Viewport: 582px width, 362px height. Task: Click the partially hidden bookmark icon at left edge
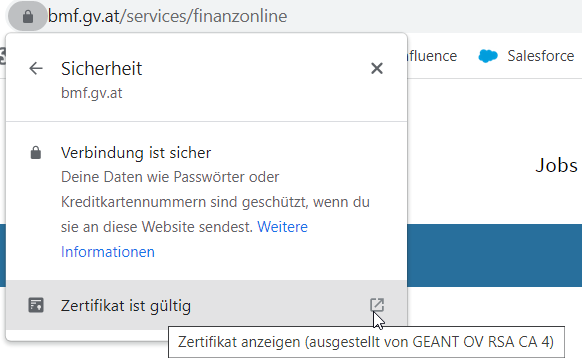3,56
